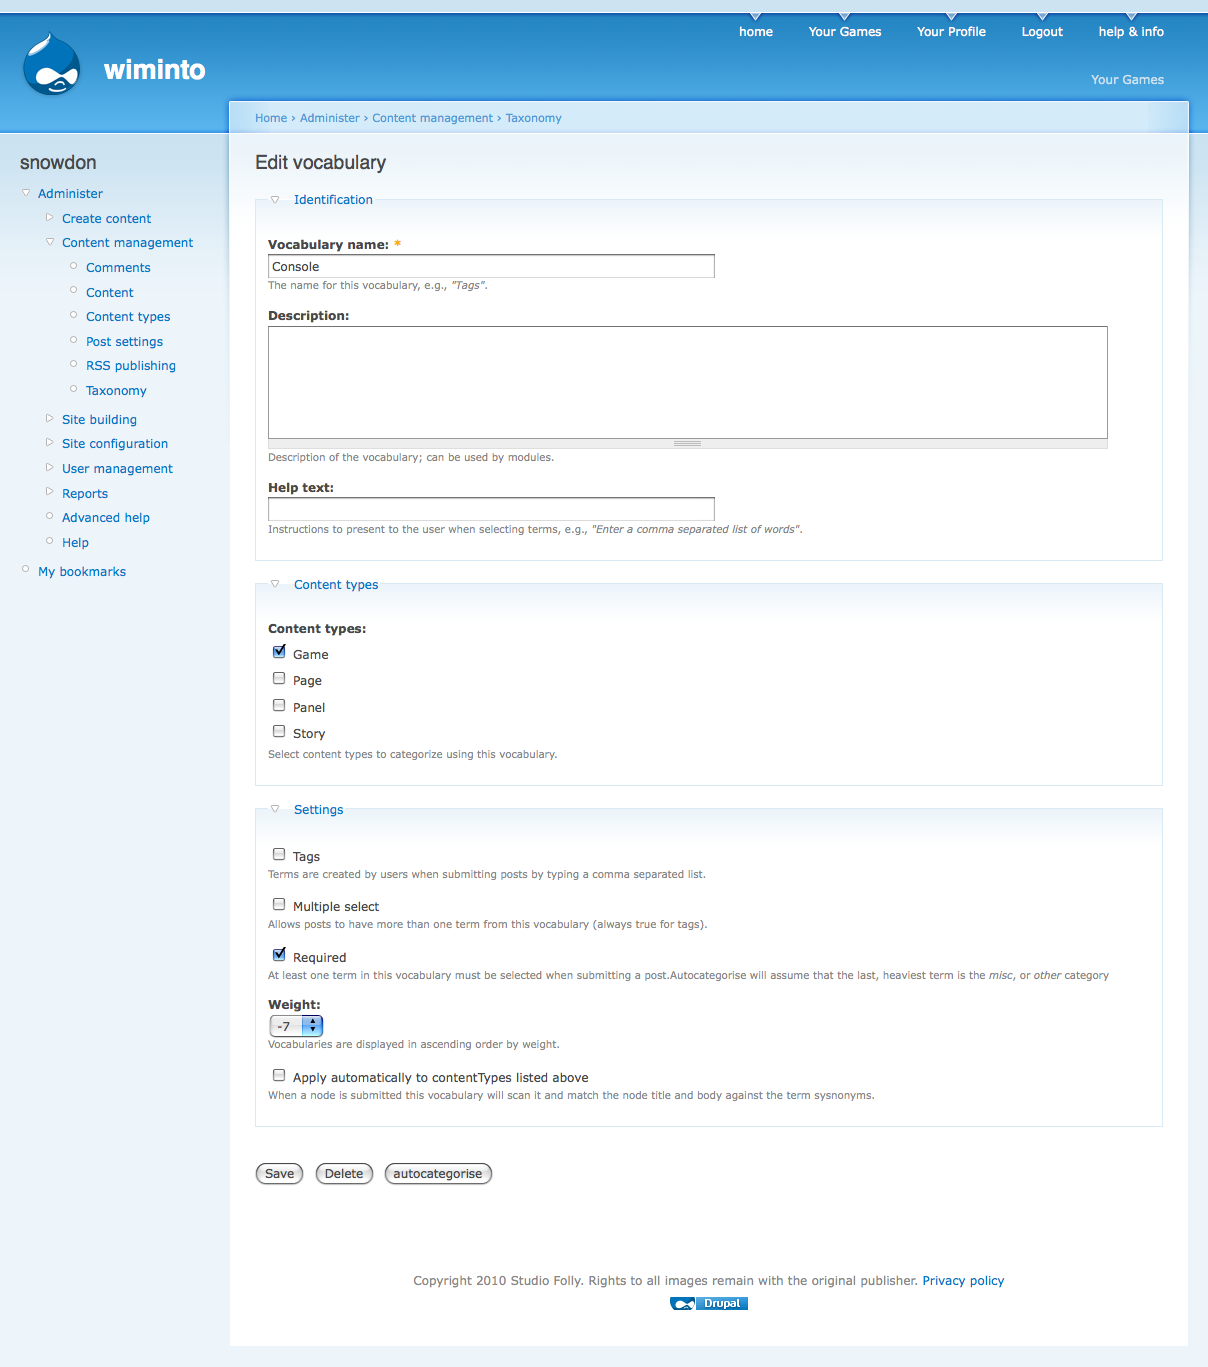Enable Apply automatically to contentTypes listed above

point(279,1074)
